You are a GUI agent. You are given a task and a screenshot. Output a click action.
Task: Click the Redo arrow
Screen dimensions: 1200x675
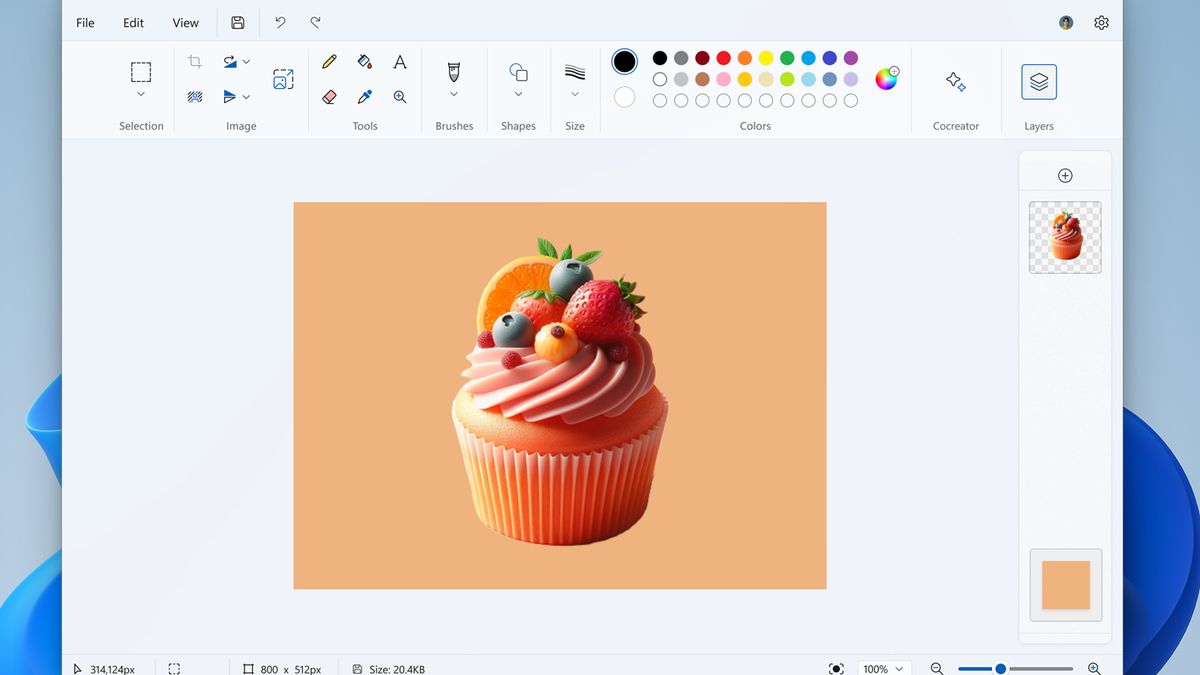point(316,22)
